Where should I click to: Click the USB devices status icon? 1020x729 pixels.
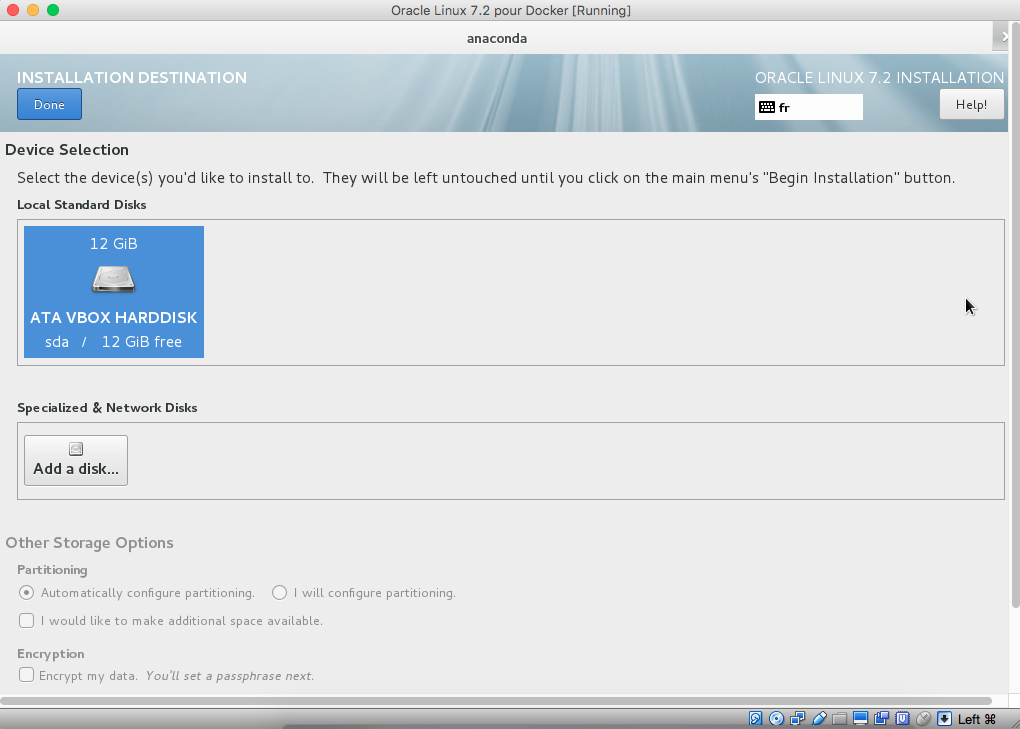[819, 719]
